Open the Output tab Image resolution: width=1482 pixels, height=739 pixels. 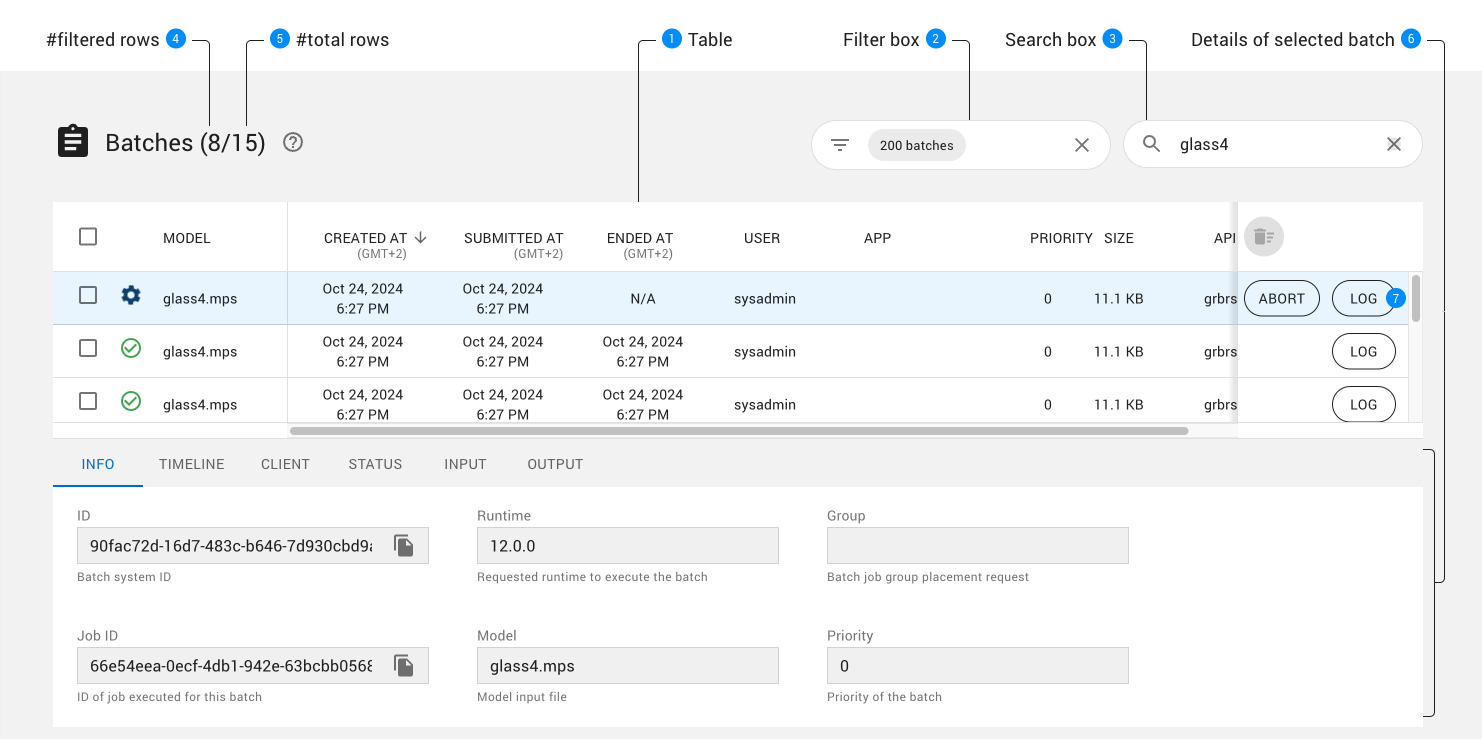click(555, 464)
